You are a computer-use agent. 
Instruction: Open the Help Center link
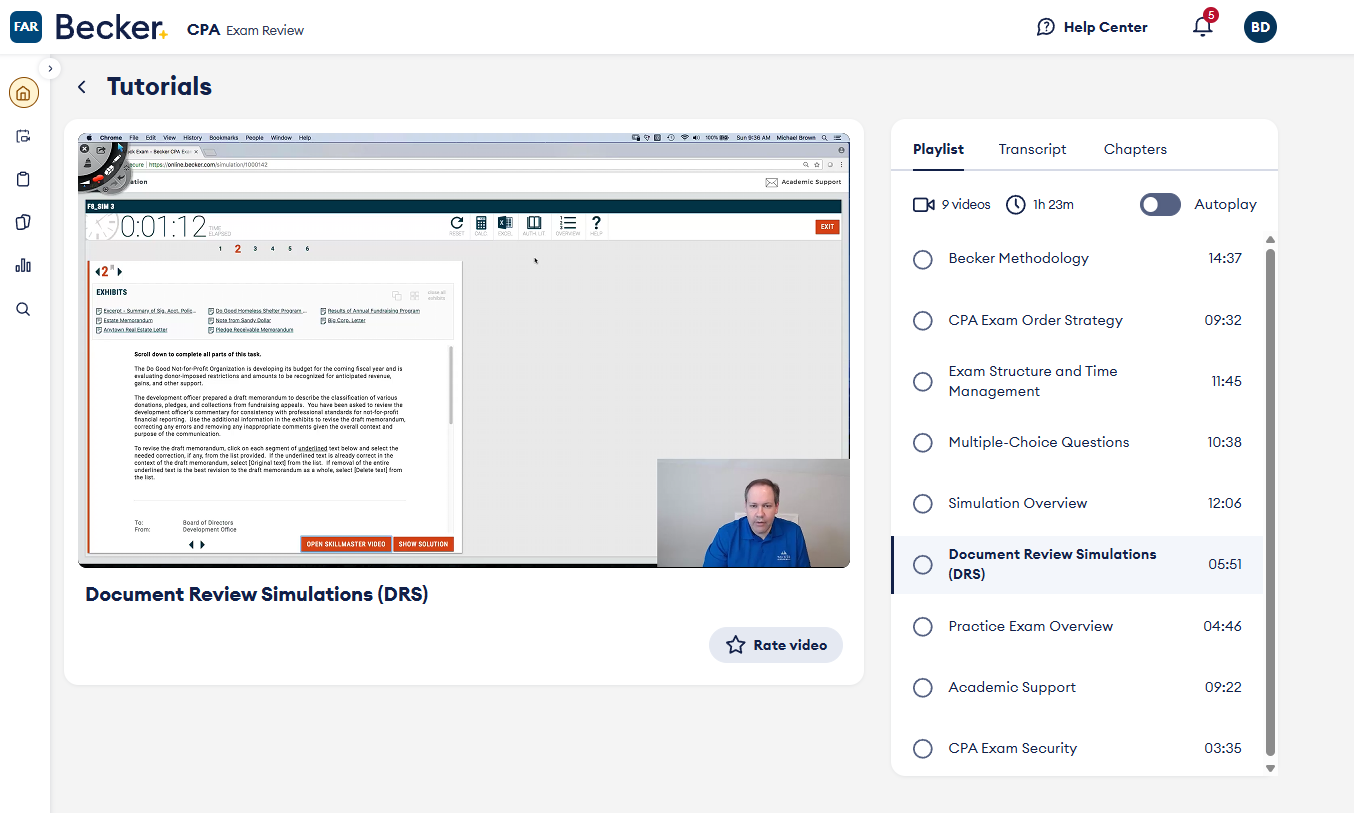(1092, 27)
